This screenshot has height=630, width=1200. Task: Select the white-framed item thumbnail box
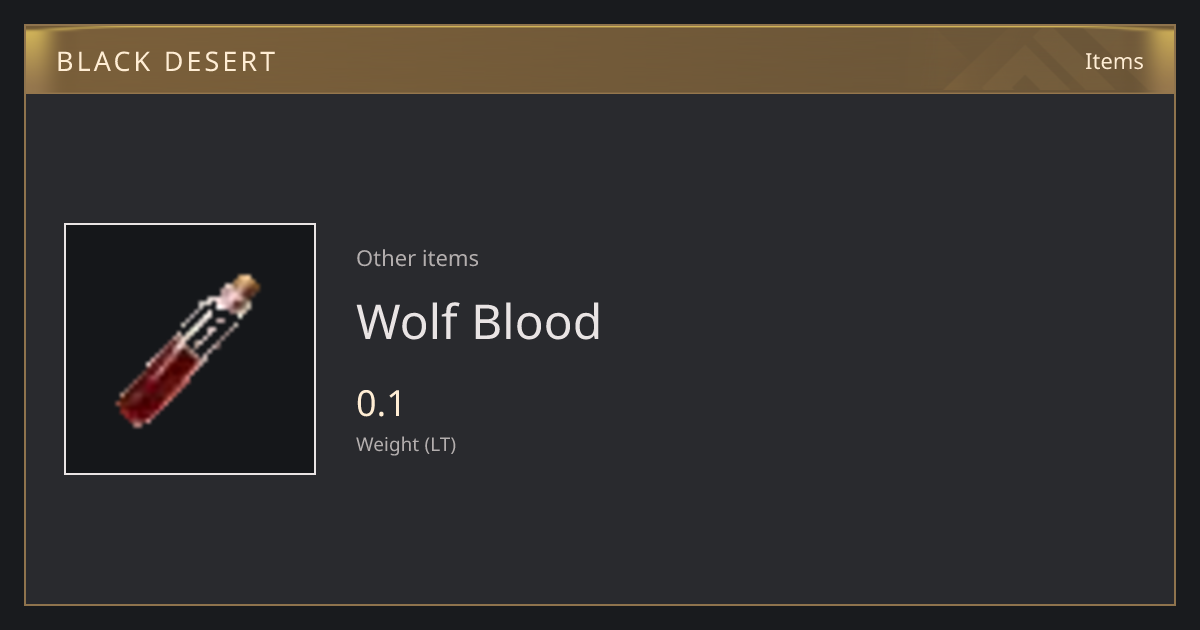point(190,349)
